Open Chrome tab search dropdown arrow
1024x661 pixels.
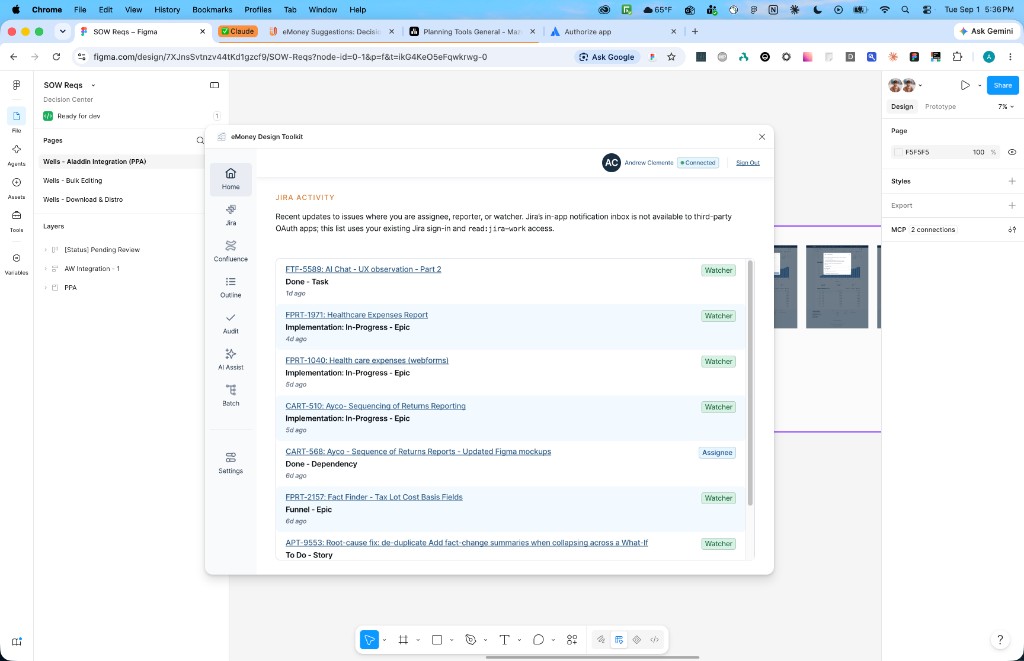click(63, 31)
